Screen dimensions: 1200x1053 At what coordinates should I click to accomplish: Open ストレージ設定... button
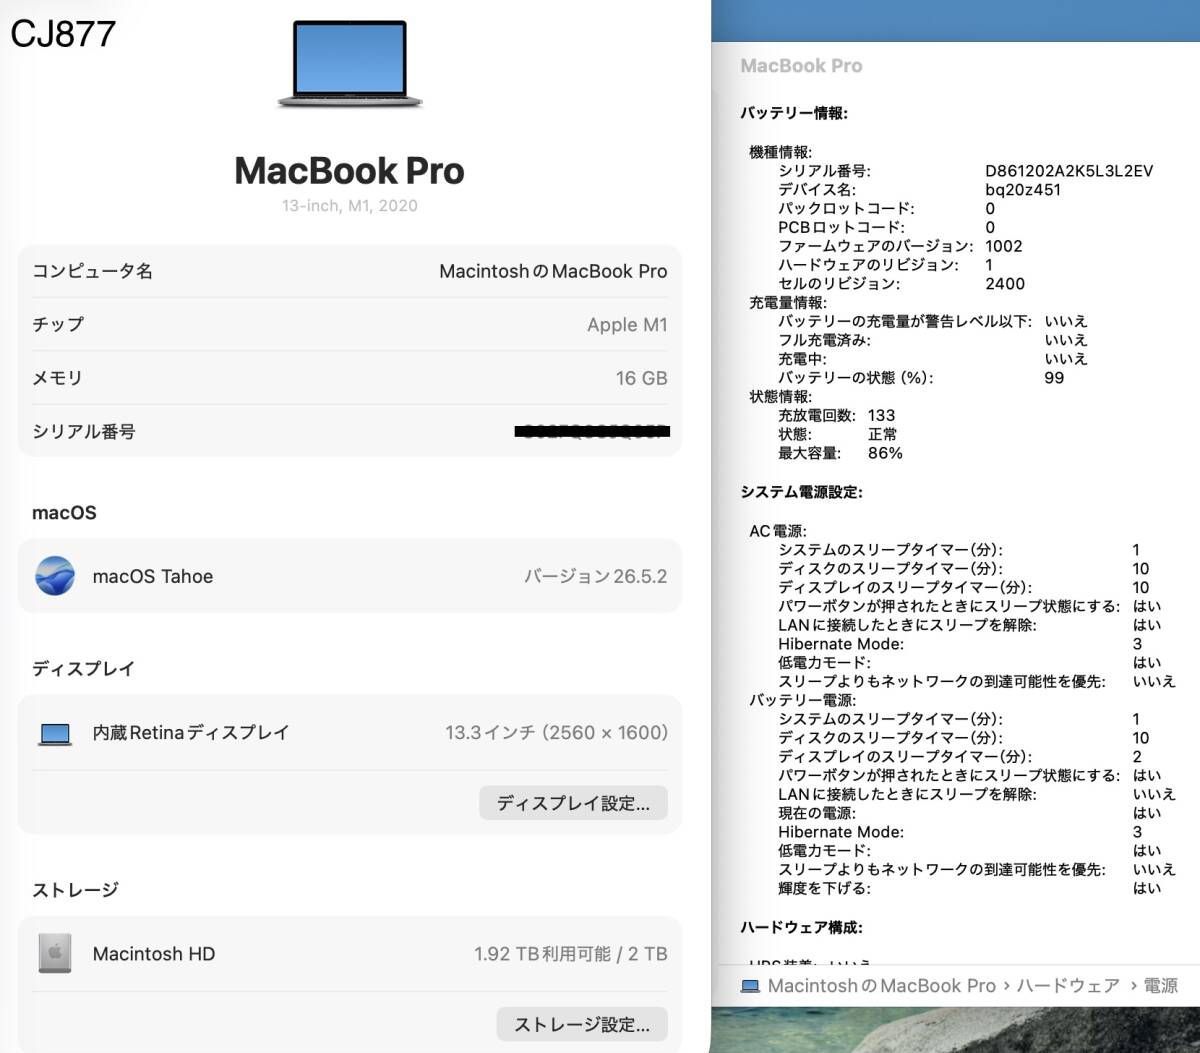tap(582, 1024)
